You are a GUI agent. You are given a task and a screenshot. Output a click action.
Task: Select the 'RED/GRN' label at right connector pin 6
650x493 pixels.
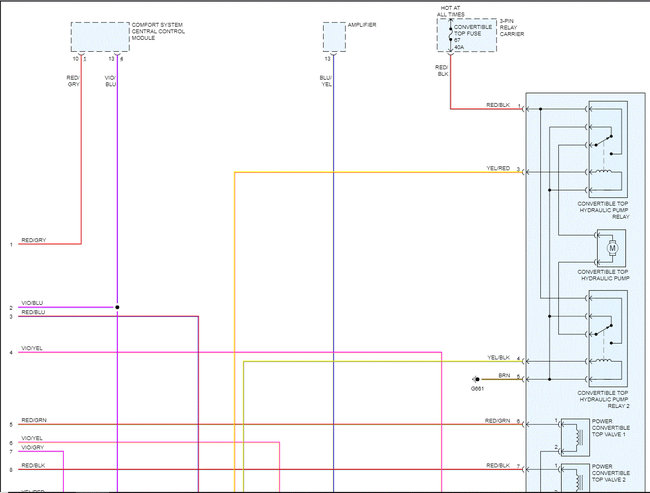(497, 421)
